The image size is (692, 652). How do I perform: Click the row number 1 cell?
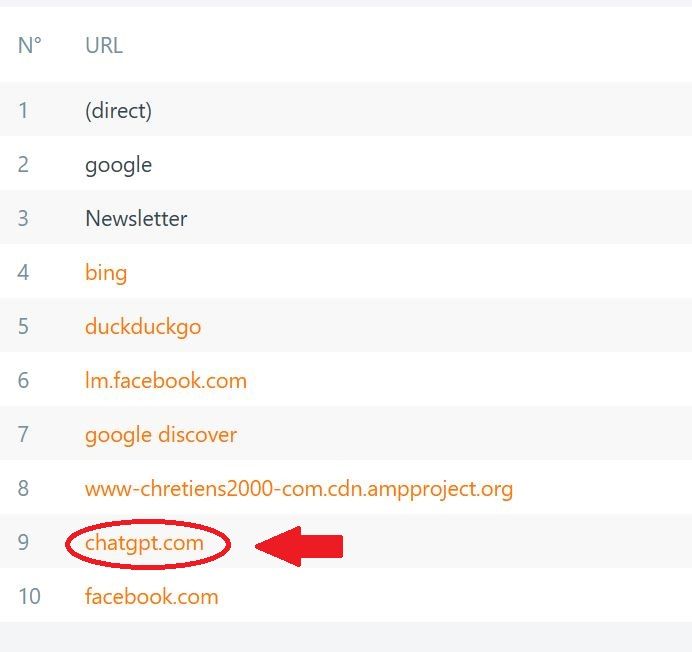click(x=23, y=110)
